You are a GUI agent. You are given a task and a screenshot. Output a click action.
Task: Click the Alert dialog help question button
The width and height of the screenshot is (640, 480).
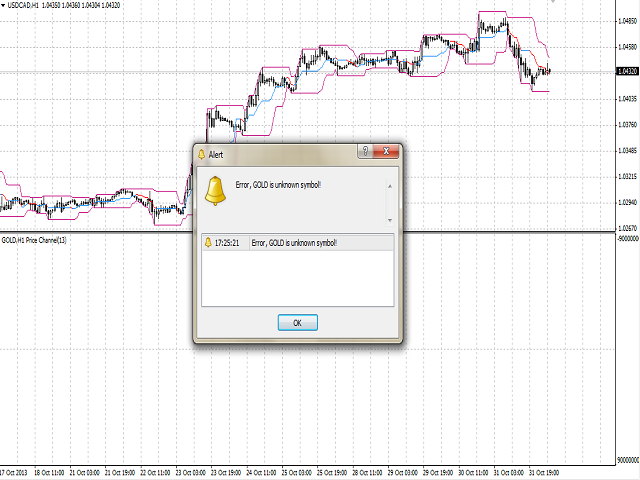(365, 151)
